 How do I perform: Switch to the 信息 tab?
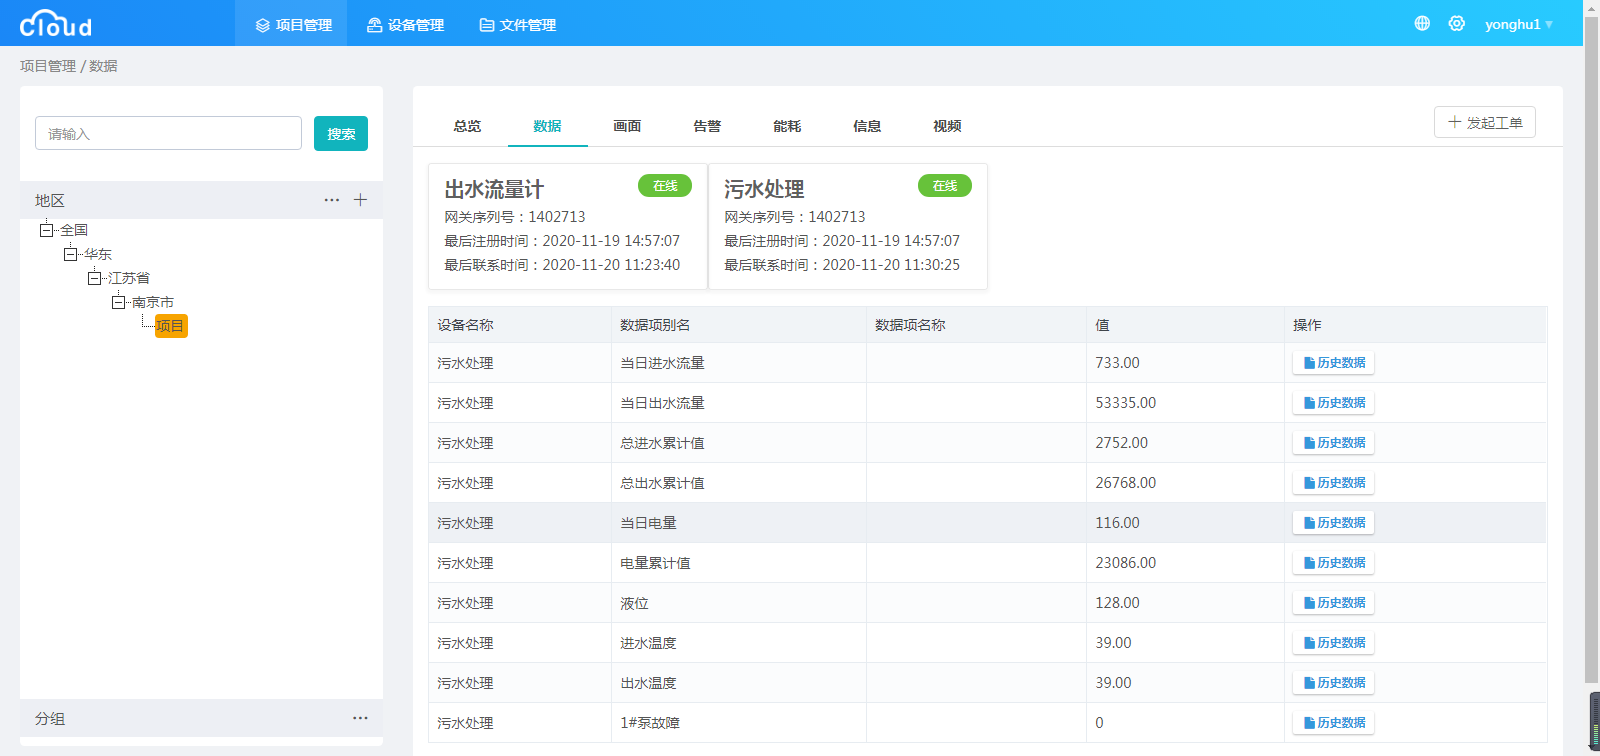[x=867, y=126]
